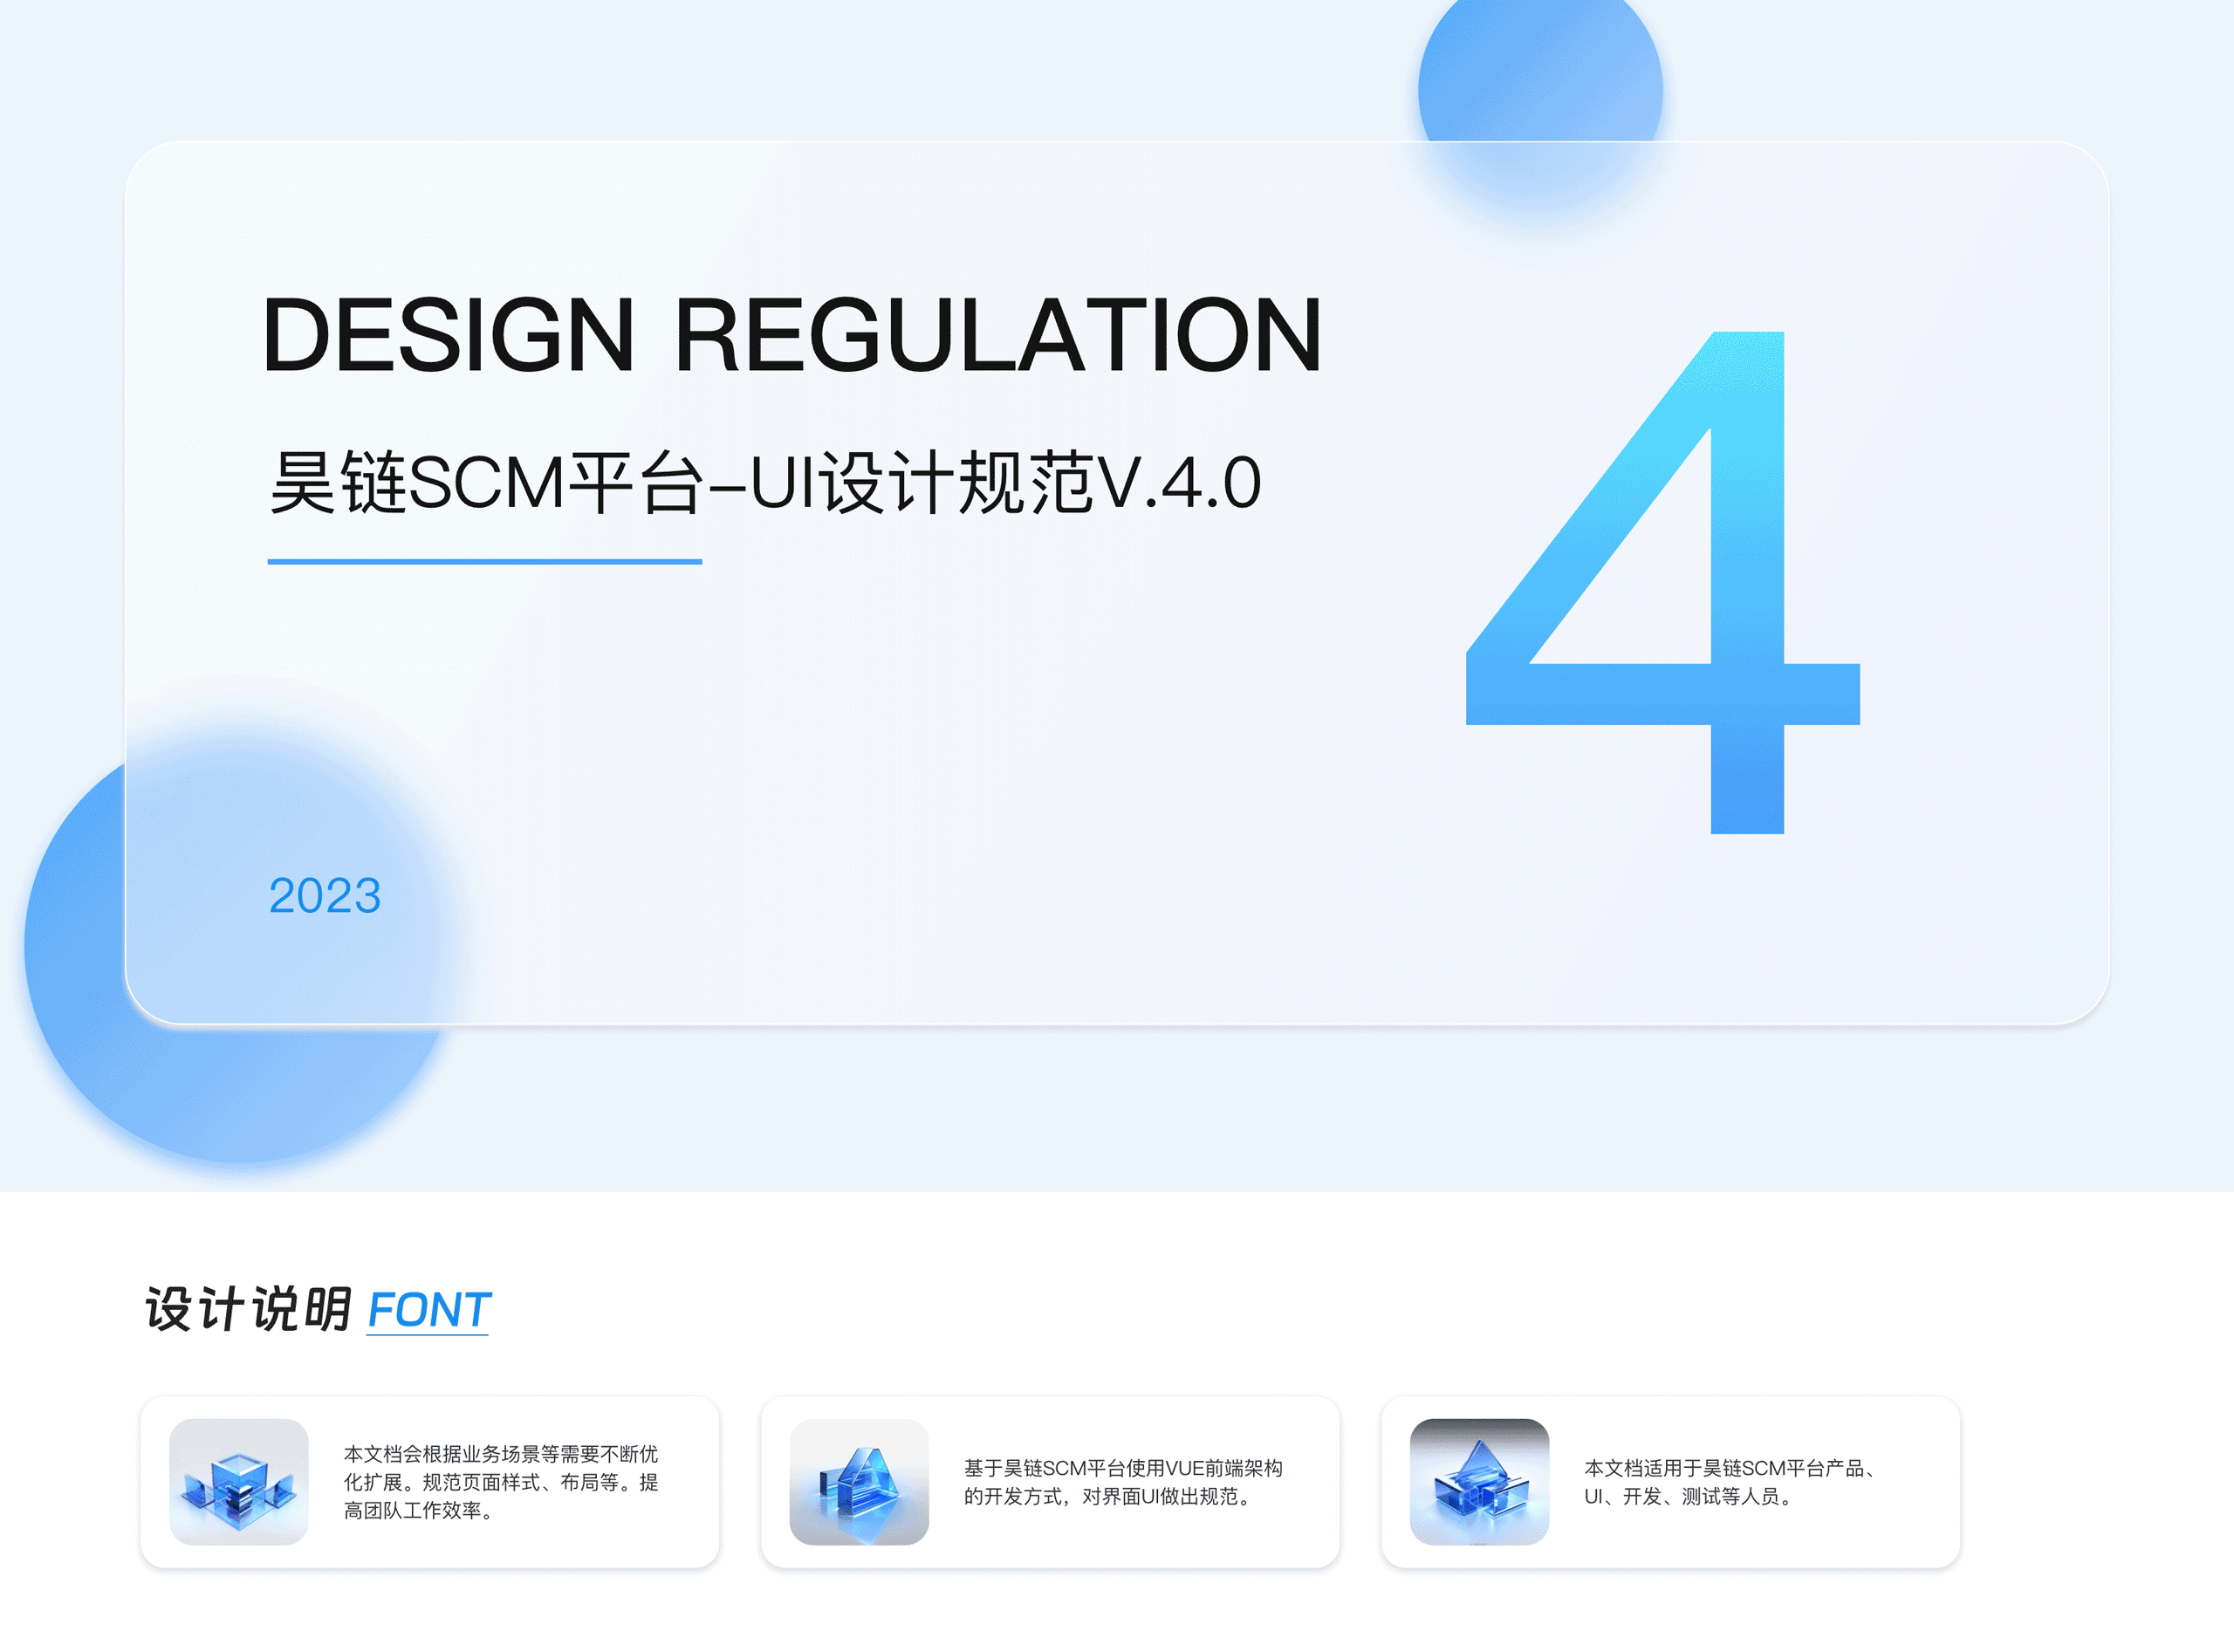Image resolution: width=2234 pixels, height=1652 pixels.
Task: Click the pyramid icon in third card
Action: (1478, 1481)
